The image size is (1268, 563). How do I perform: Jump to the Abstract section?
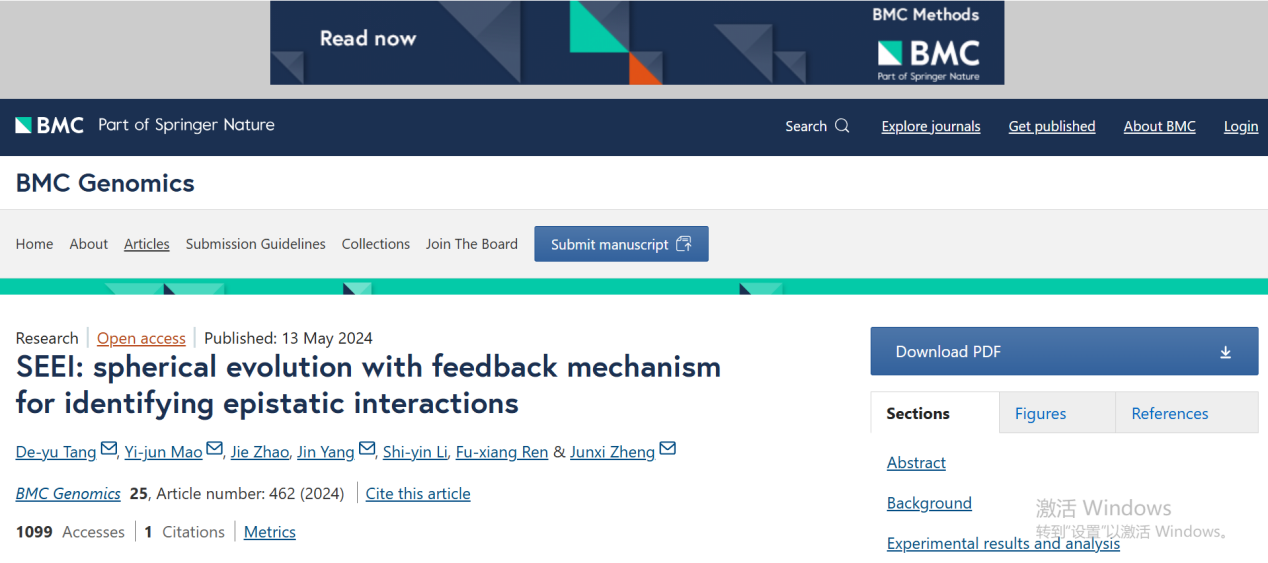point(916,463)
